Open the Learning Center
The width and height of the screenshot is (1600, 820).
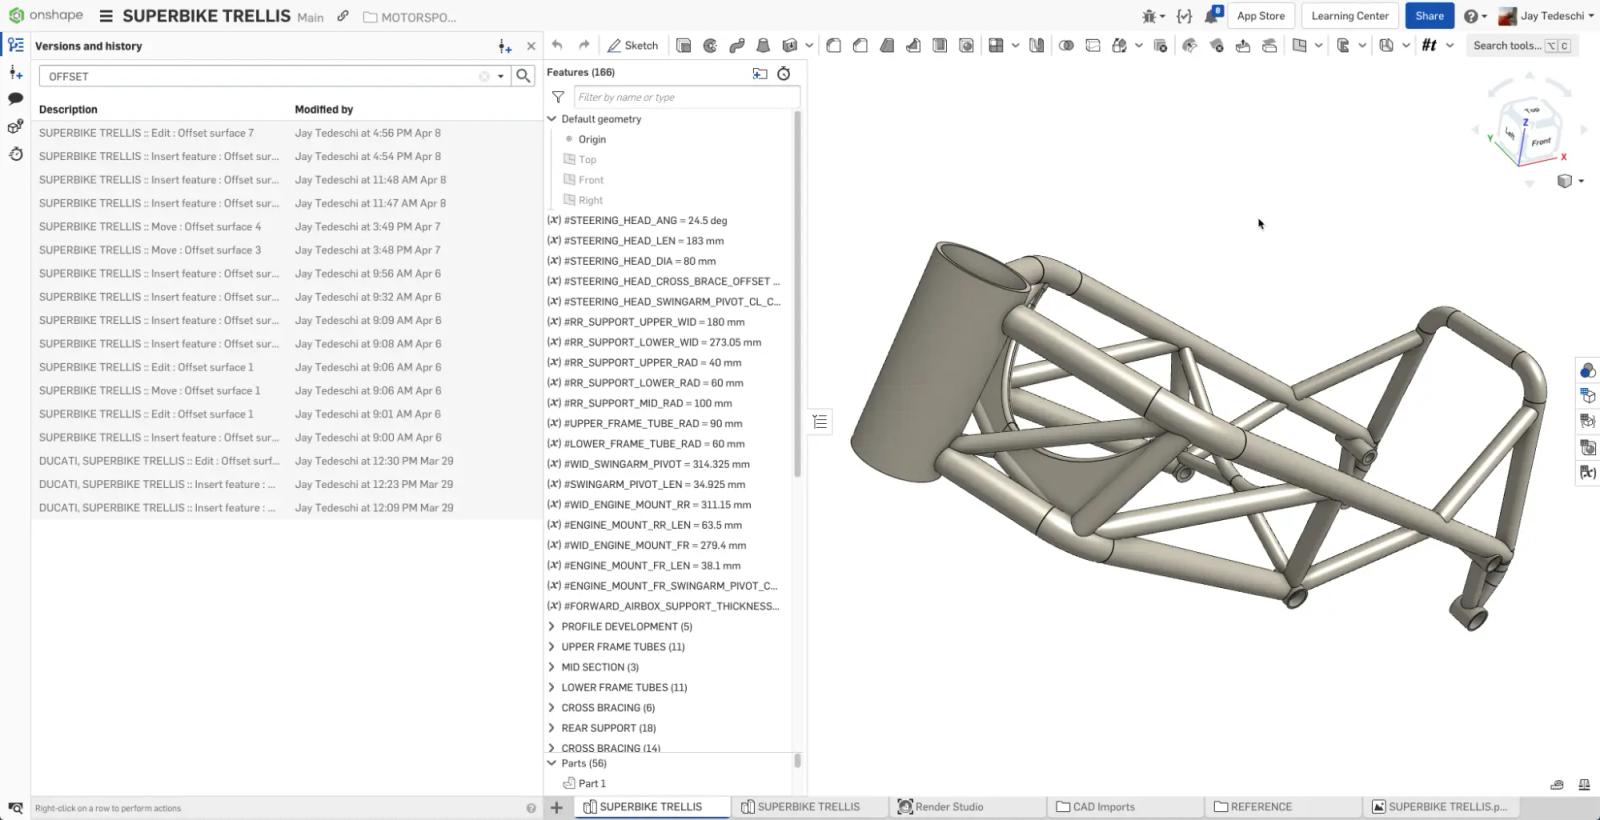click(x=1349, y=16)
